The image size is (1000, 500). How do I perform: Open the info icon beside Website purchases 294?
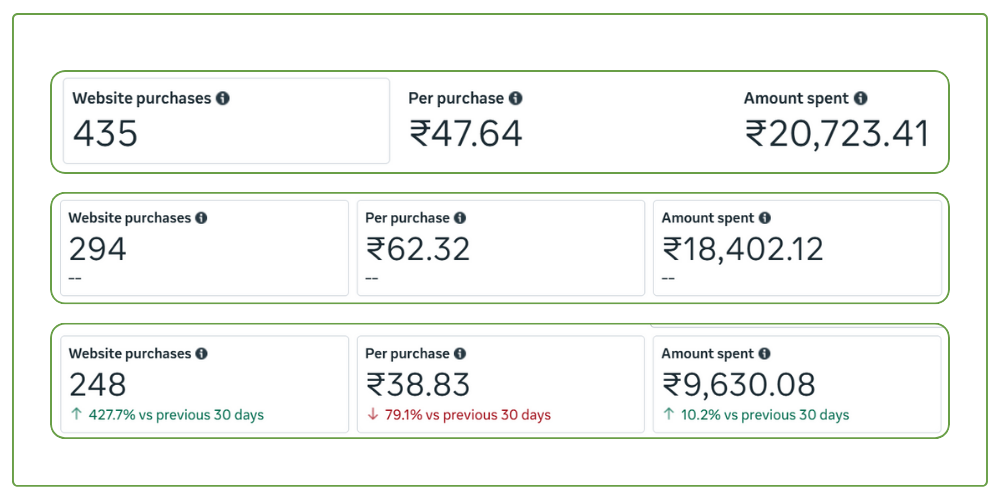tap(201, 218)
